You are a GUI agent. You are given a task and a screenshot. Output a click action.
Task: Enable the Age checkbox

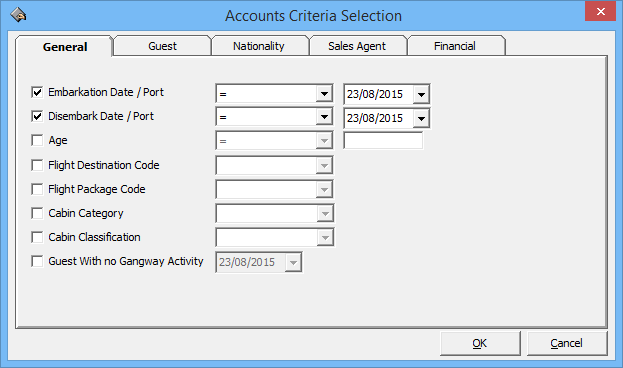(37, 140)
